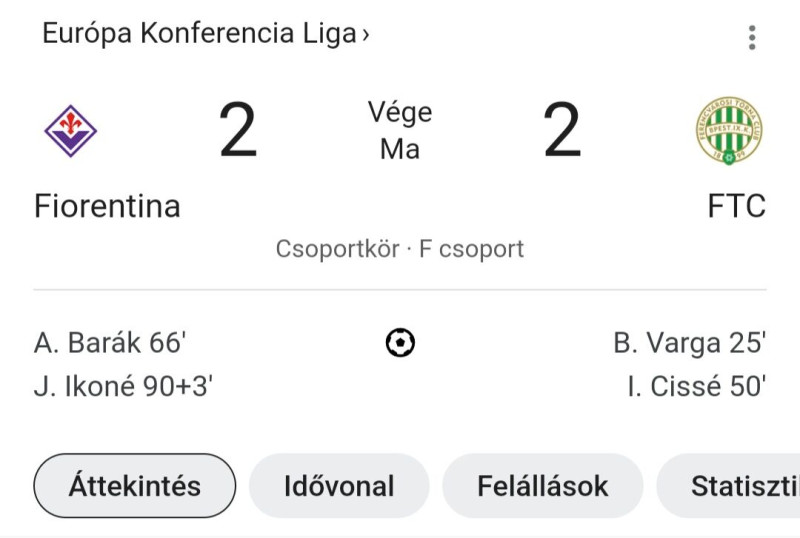Click FTC's score of 2
Image resolution: width=800 pixels, height=538 pixels.
click(x=562, y=130)
